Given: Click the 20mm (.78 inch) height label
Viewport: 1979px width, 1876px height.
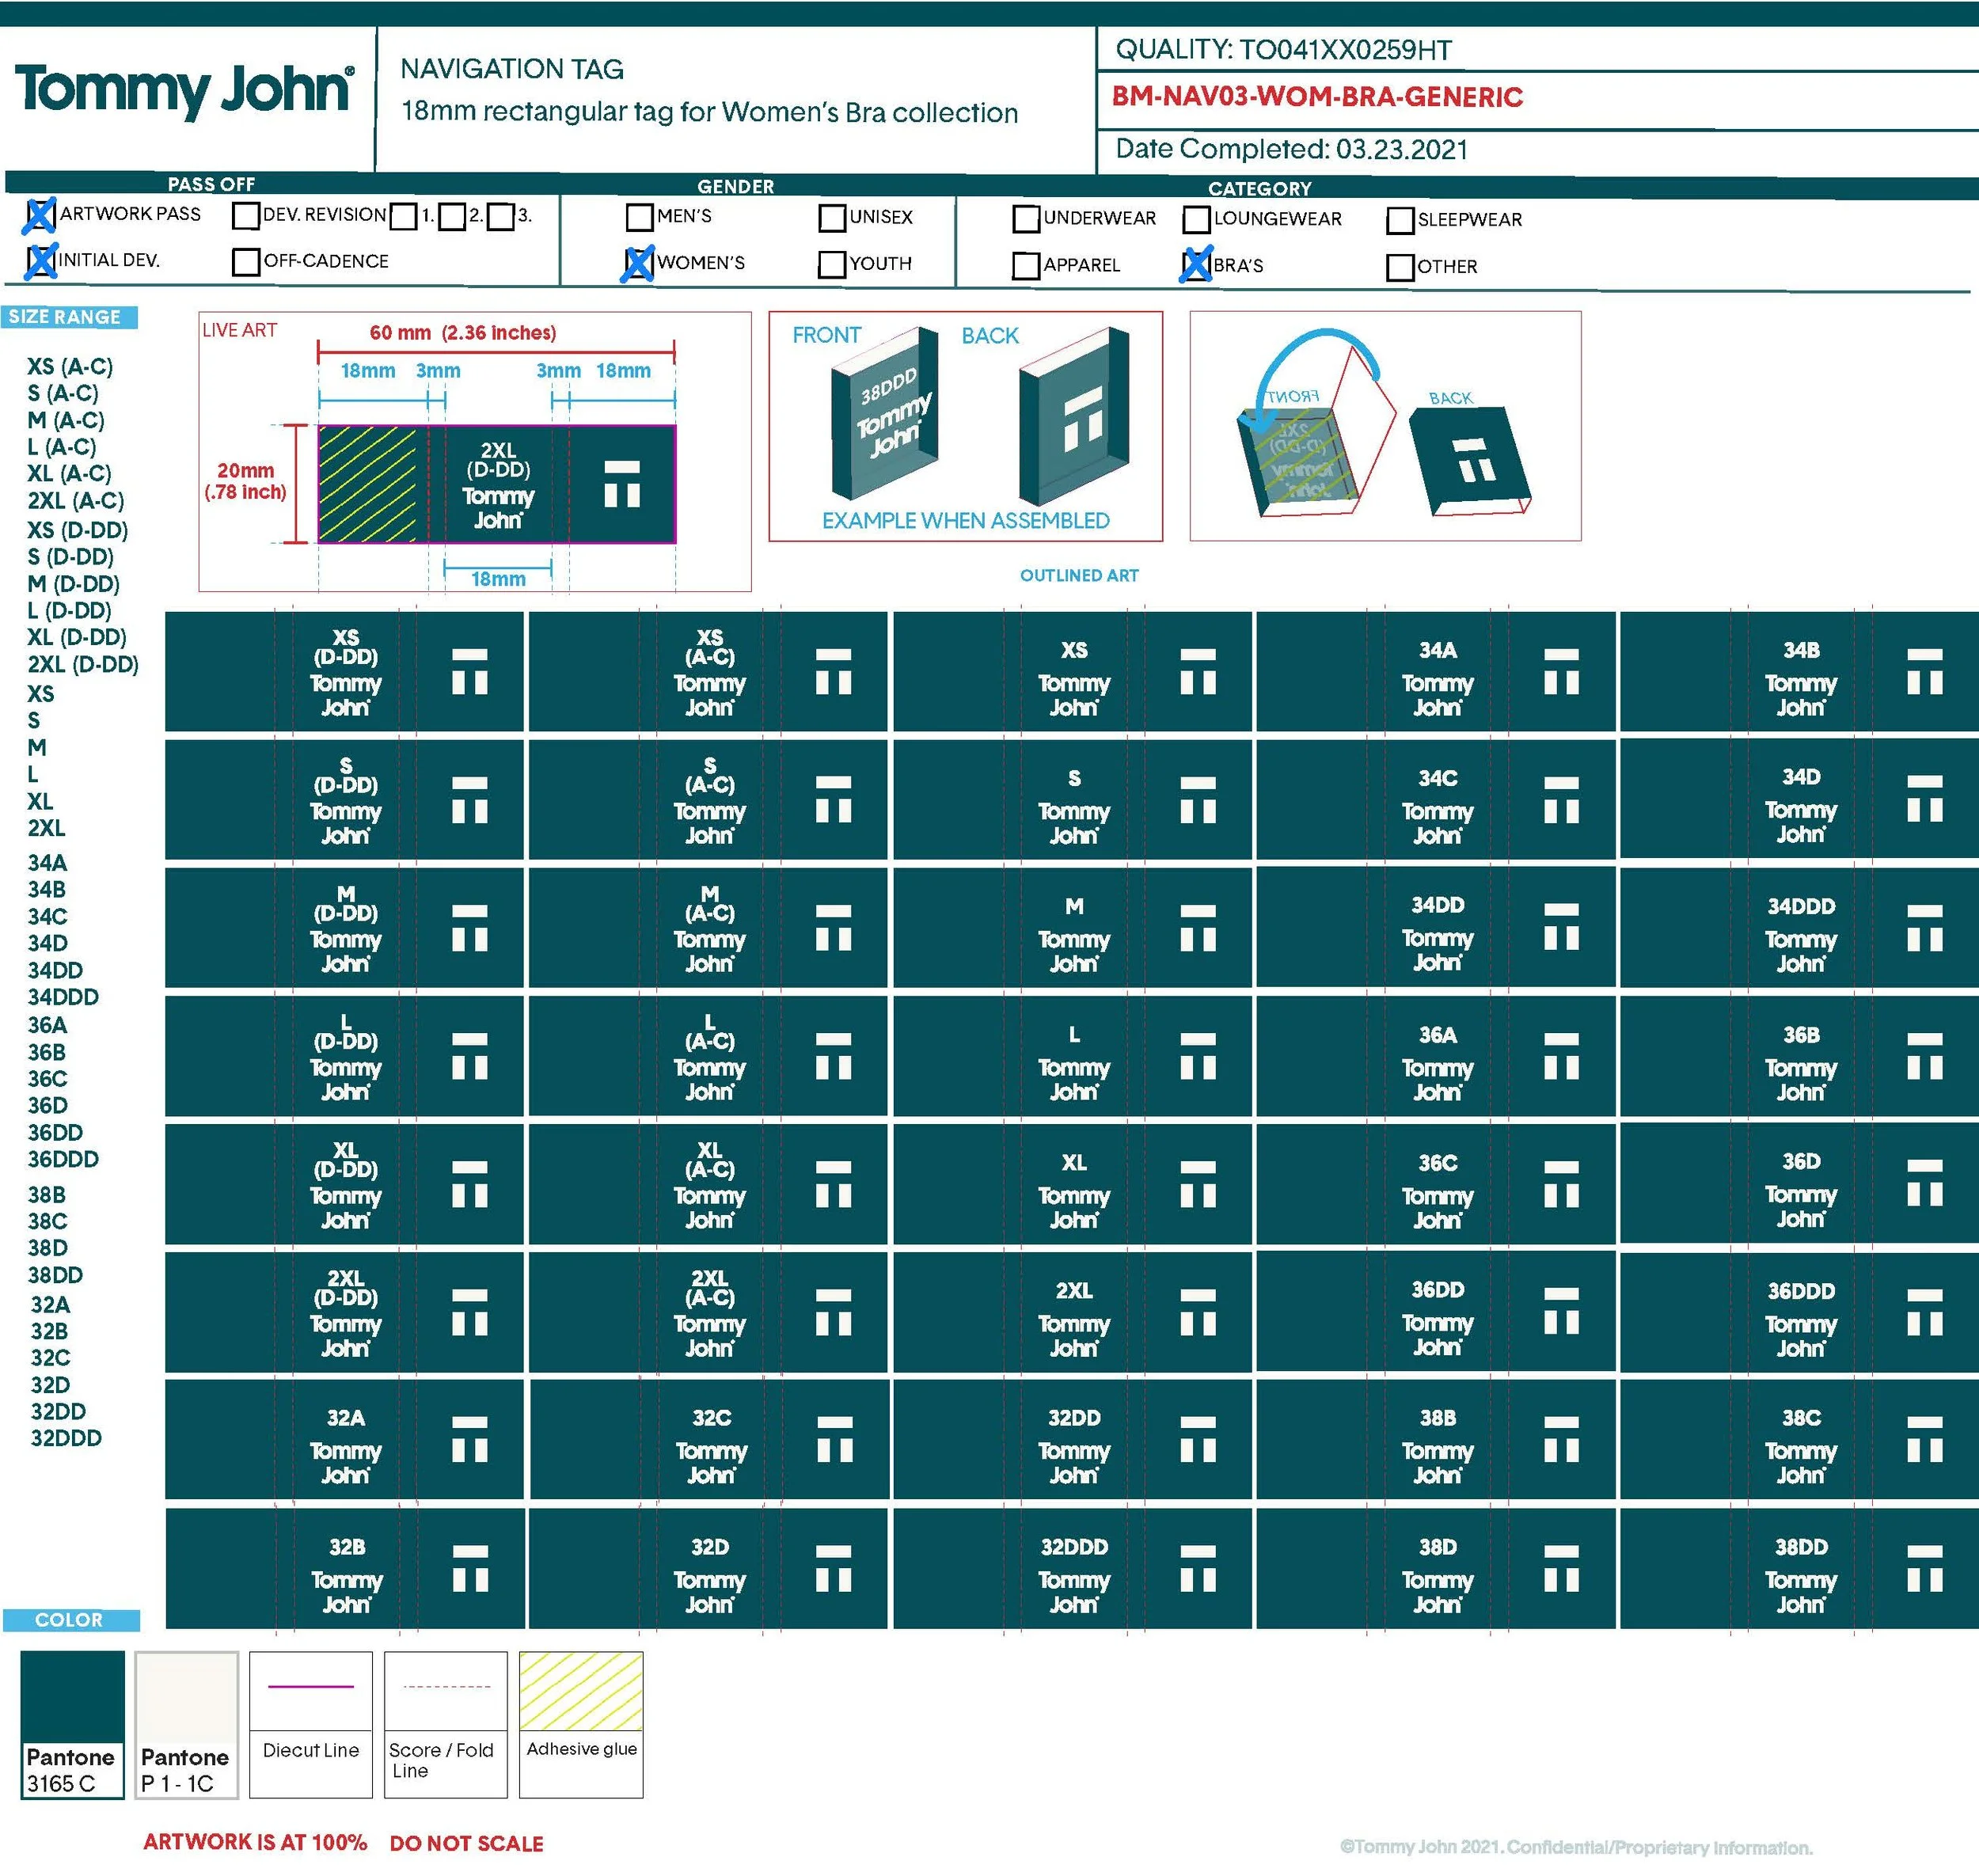Looking at the screenshot, I should pos(245,481).
